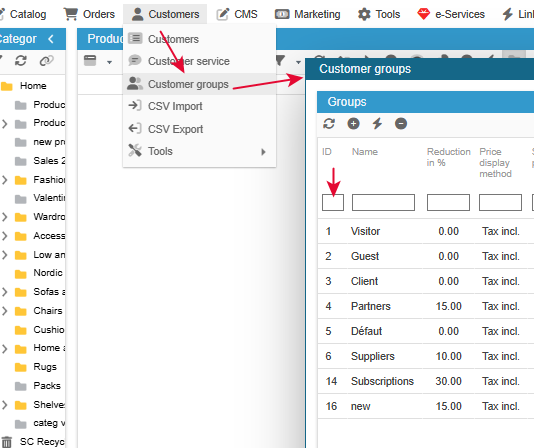Expand the Wardrobe category node
534x448 pixels.
tap(4, 217)
